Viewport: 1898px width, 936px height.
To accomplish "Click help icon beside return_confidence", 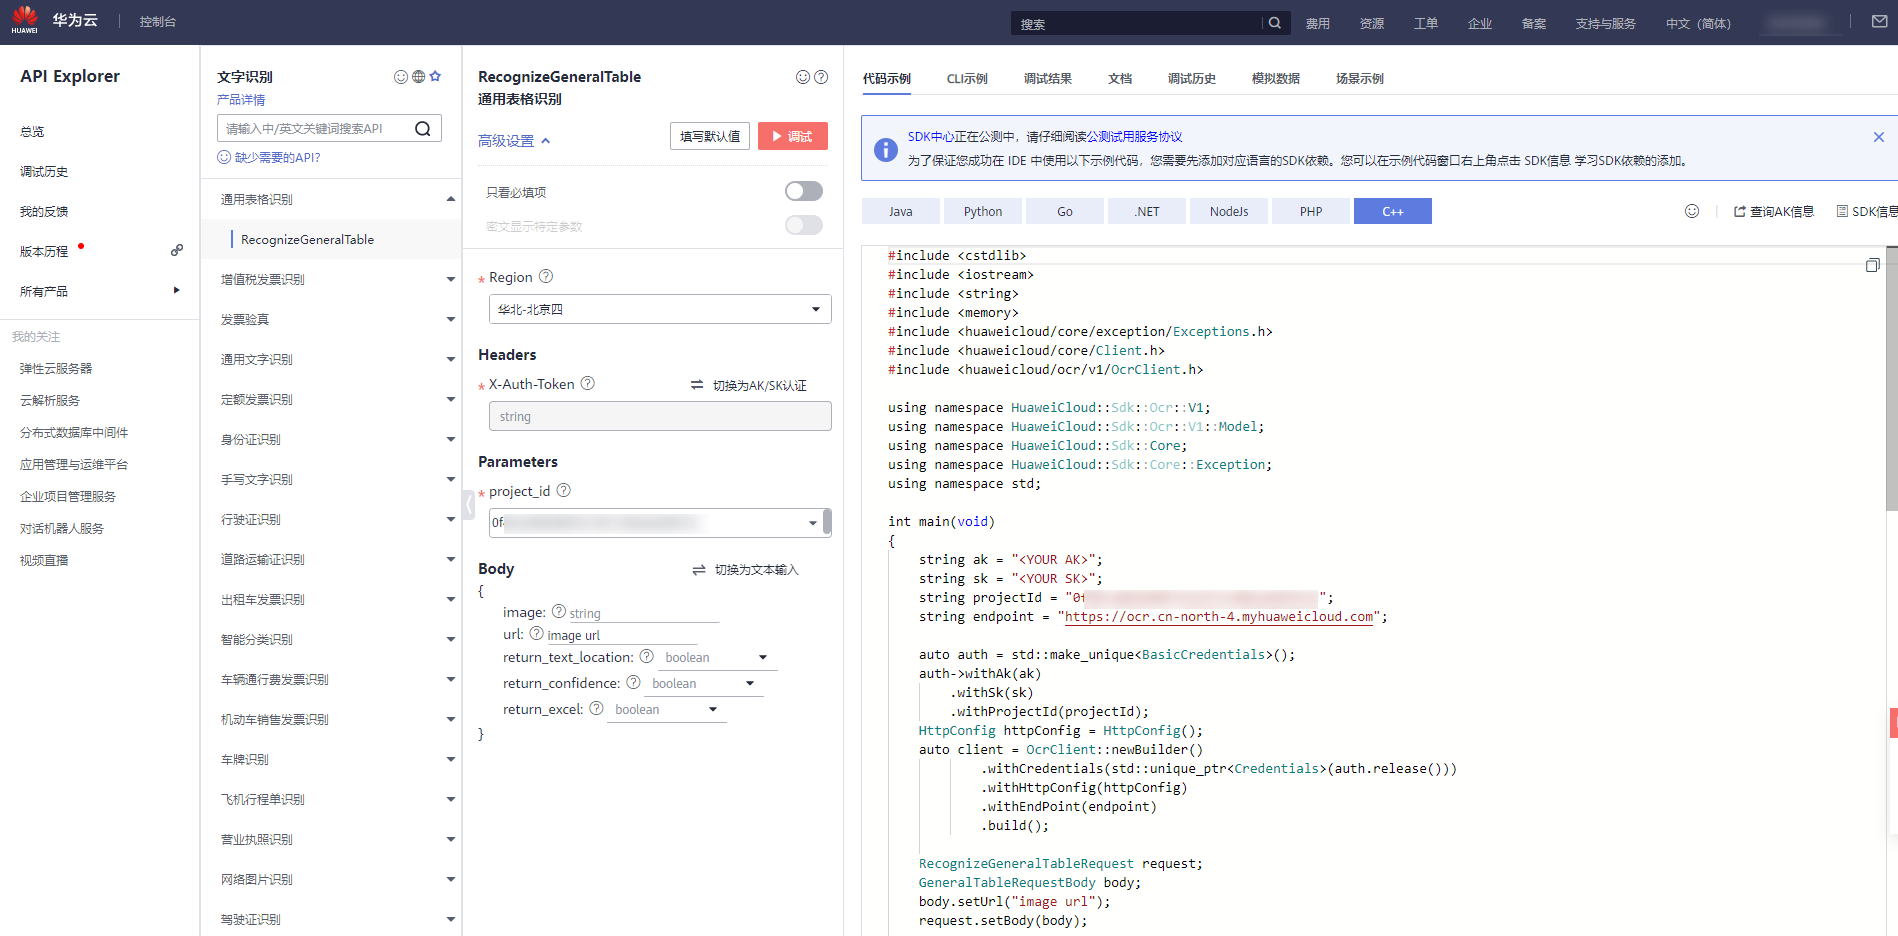I will 634,682.
